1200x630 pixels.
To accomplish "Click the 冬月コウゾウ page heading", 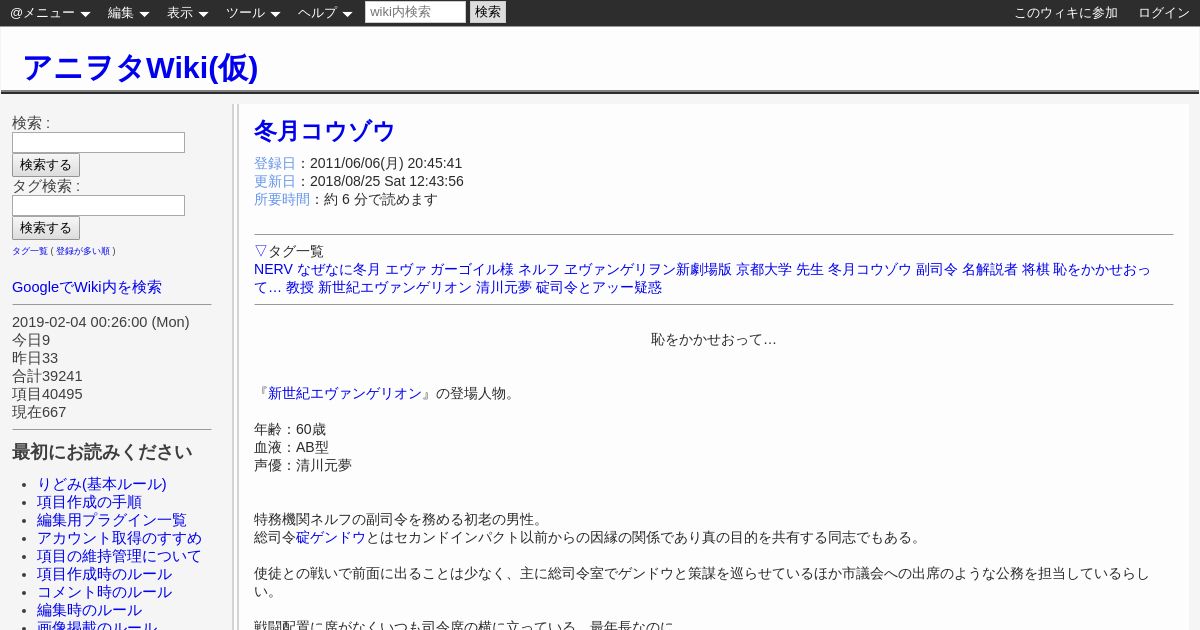I will click(x=324, y=131).
